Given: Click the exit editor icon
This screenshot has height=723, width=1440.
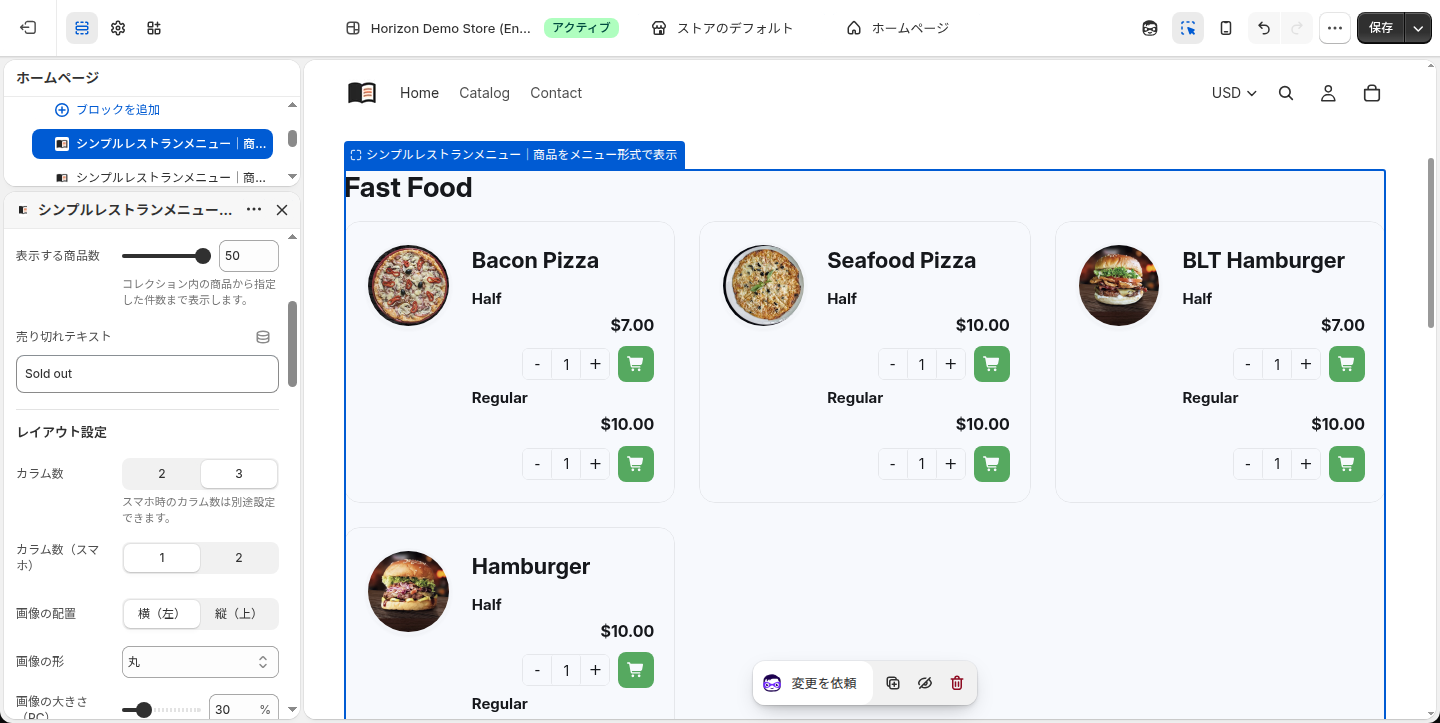Looking at the screenshot, I should [x=29, y=28].
